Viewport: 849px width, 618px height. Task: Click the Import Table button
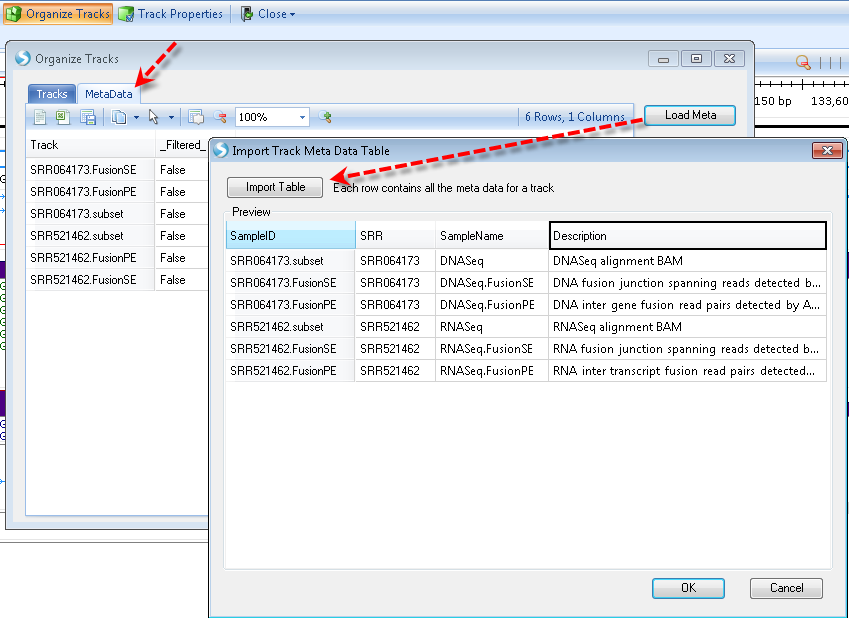coord(275,187)
